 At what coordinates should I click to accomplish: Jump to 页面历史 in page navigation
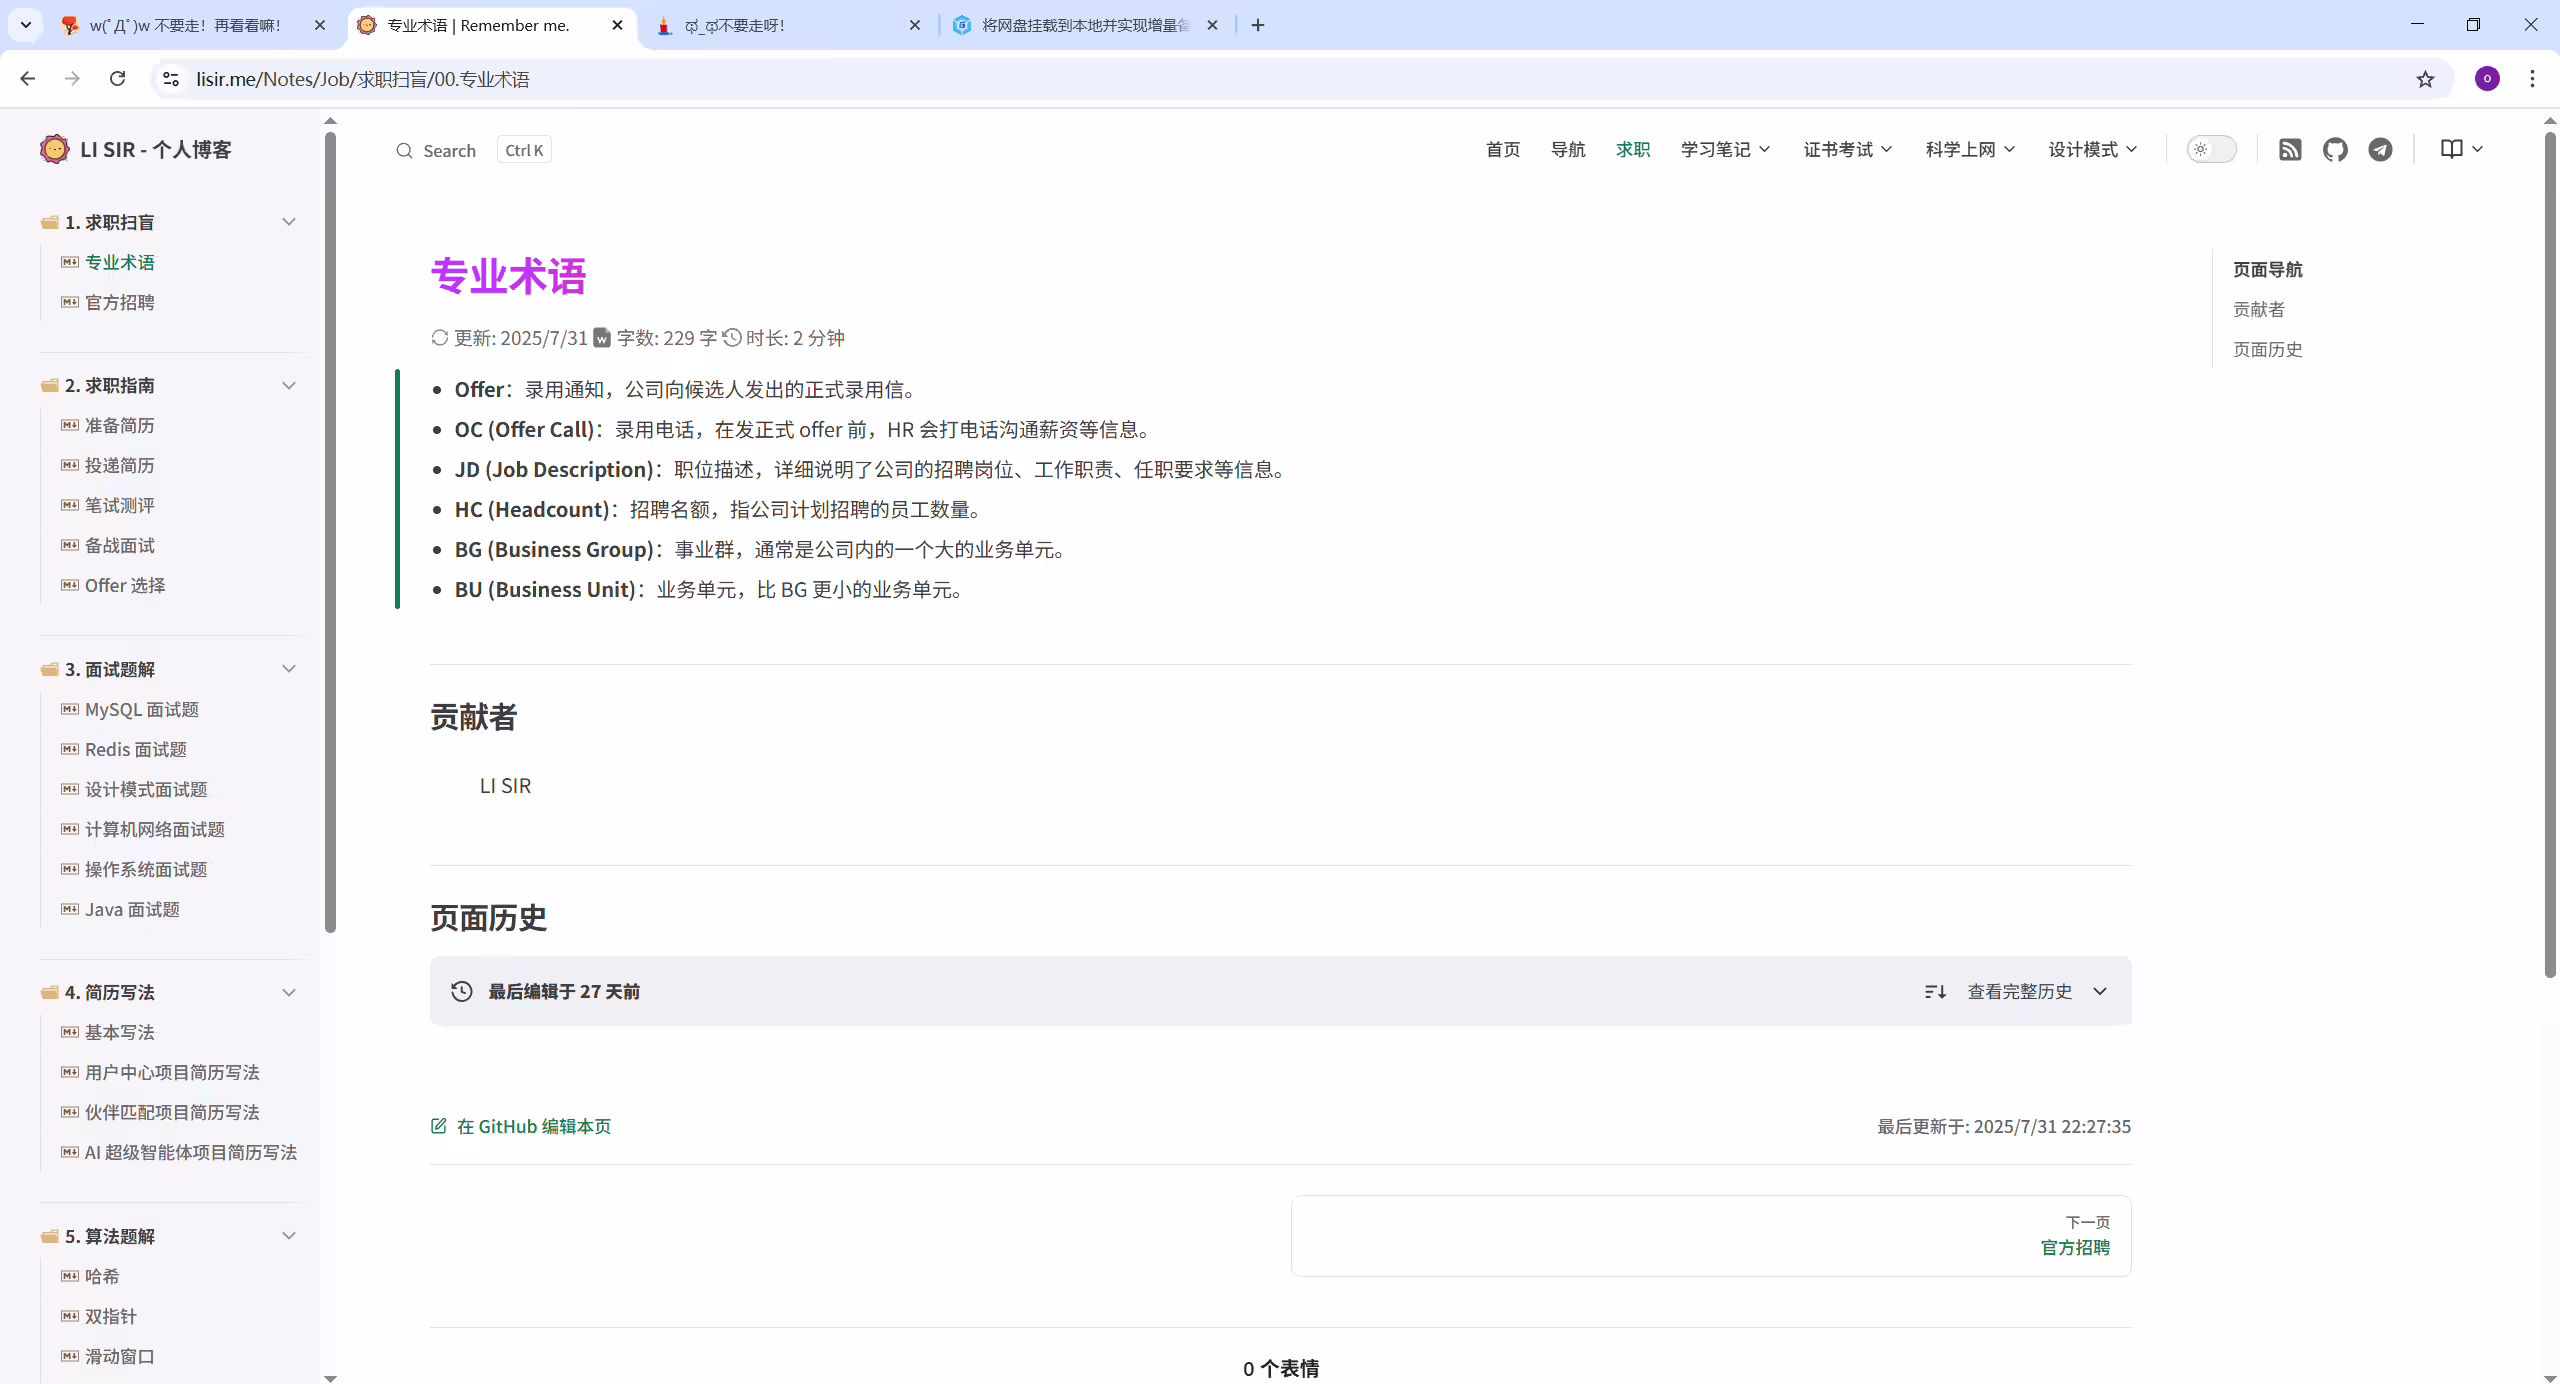(x=2268, y=350)
